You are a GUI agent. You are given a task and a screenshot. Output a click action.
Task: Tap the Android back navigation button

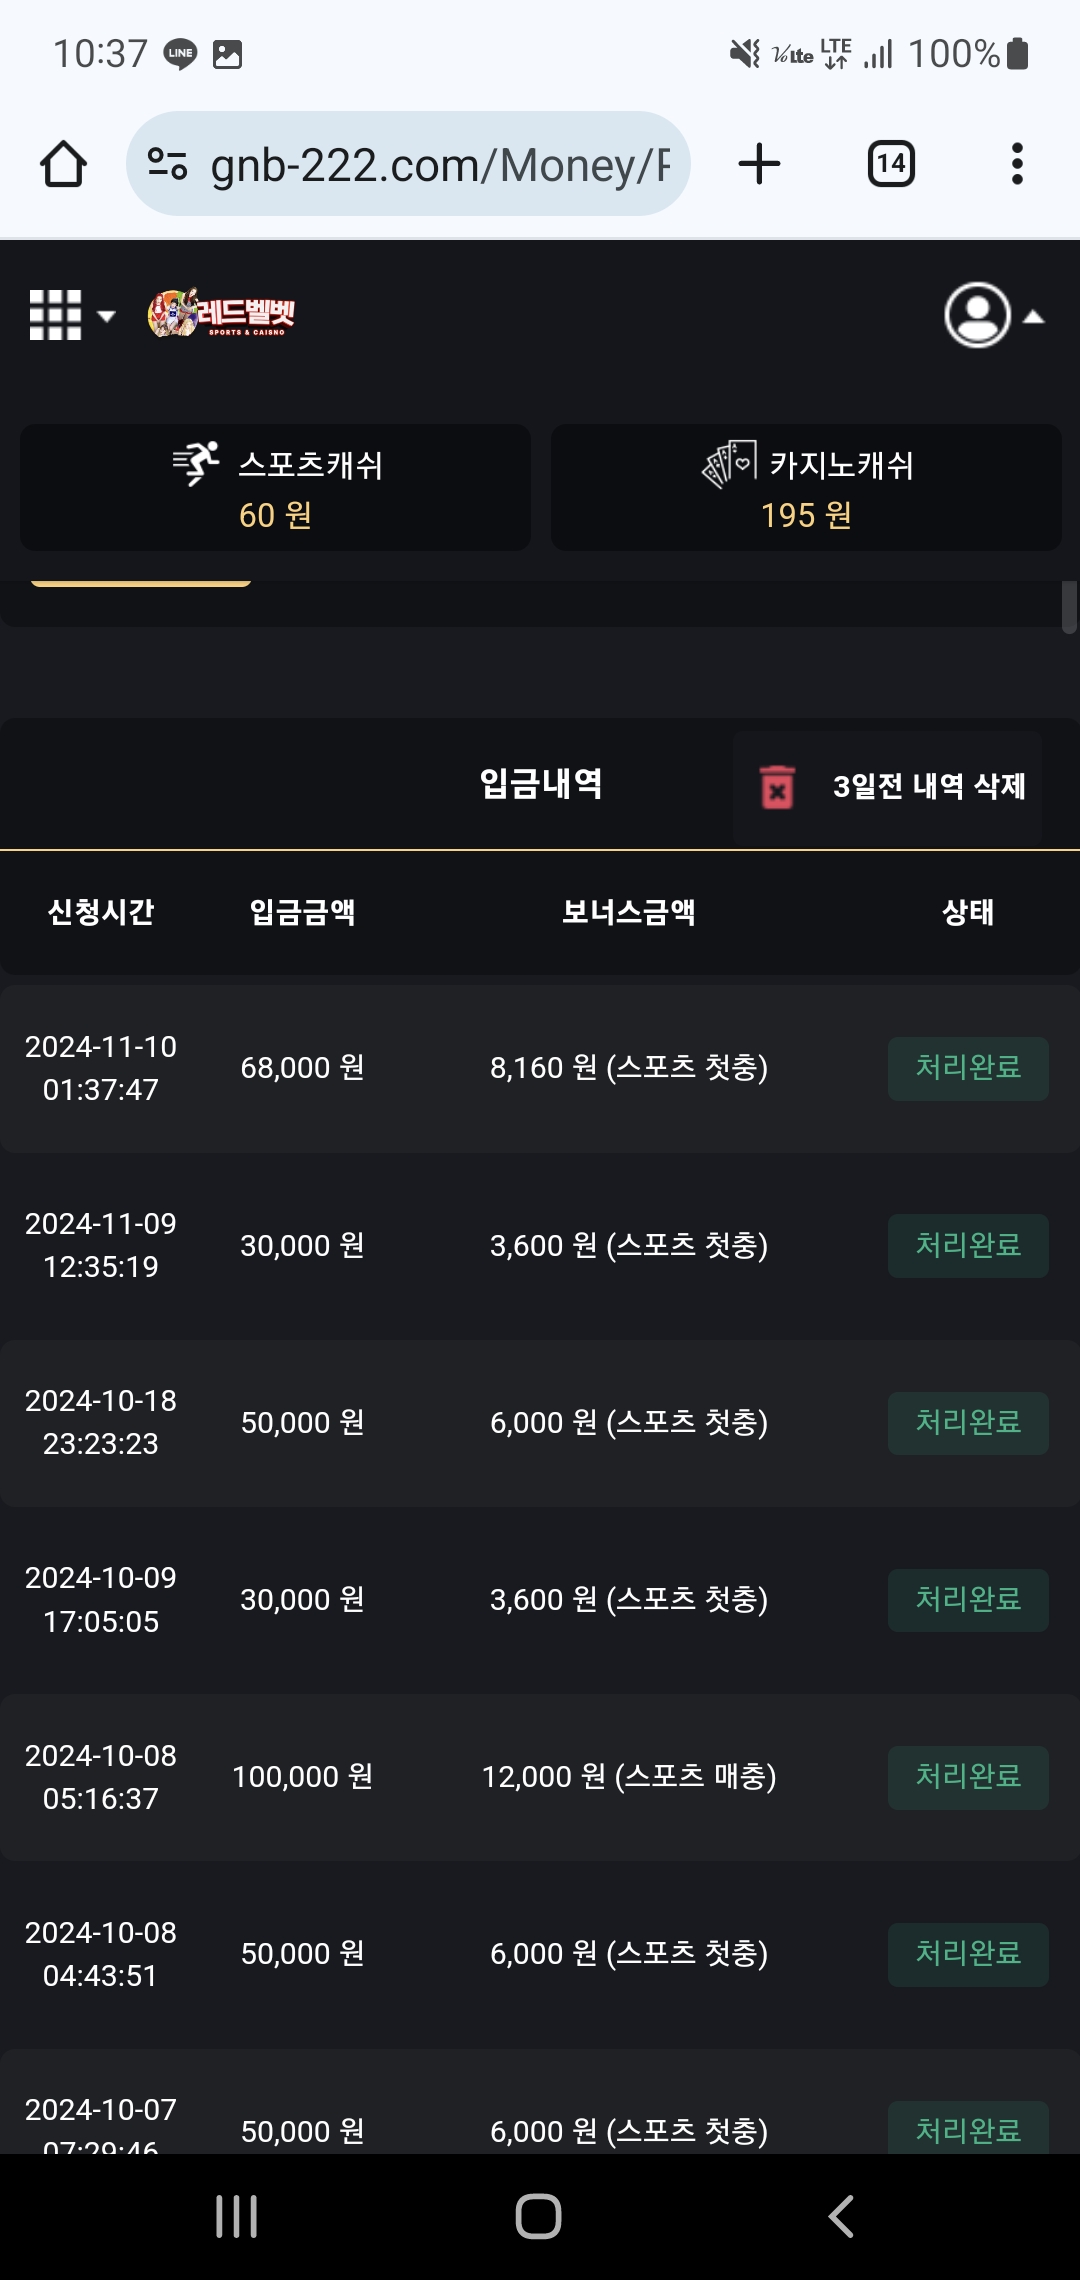pos(841,2216)
